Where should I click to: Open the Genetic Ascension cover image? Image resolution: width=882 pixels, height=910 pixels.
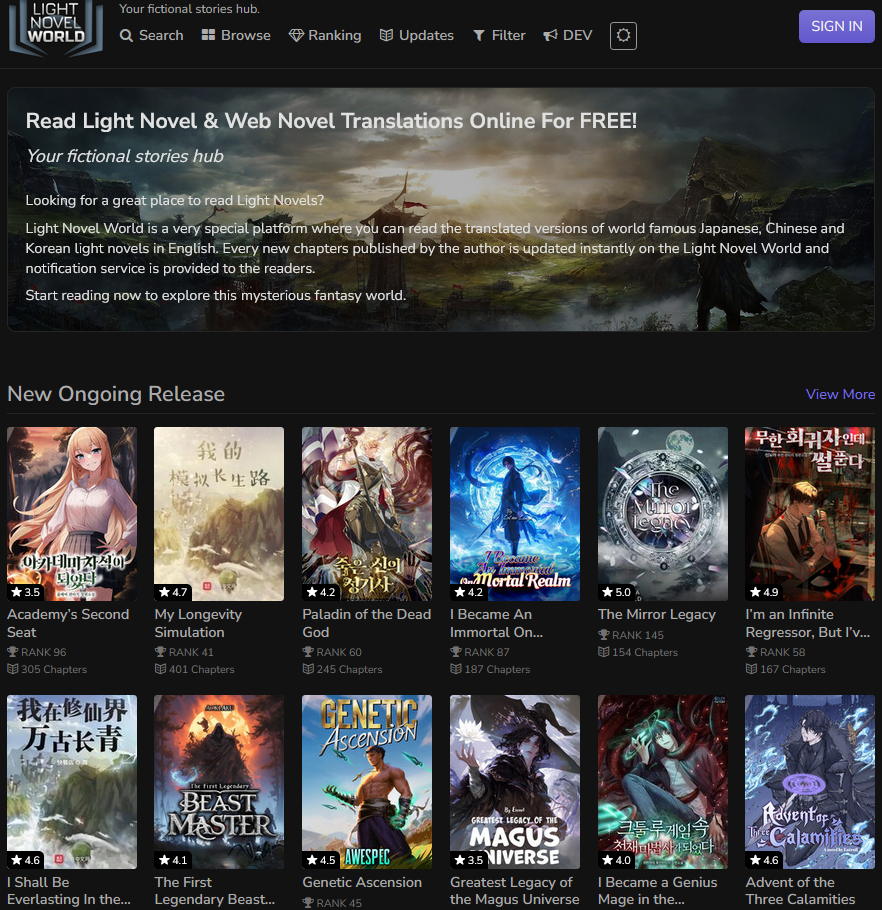point(366,781)
